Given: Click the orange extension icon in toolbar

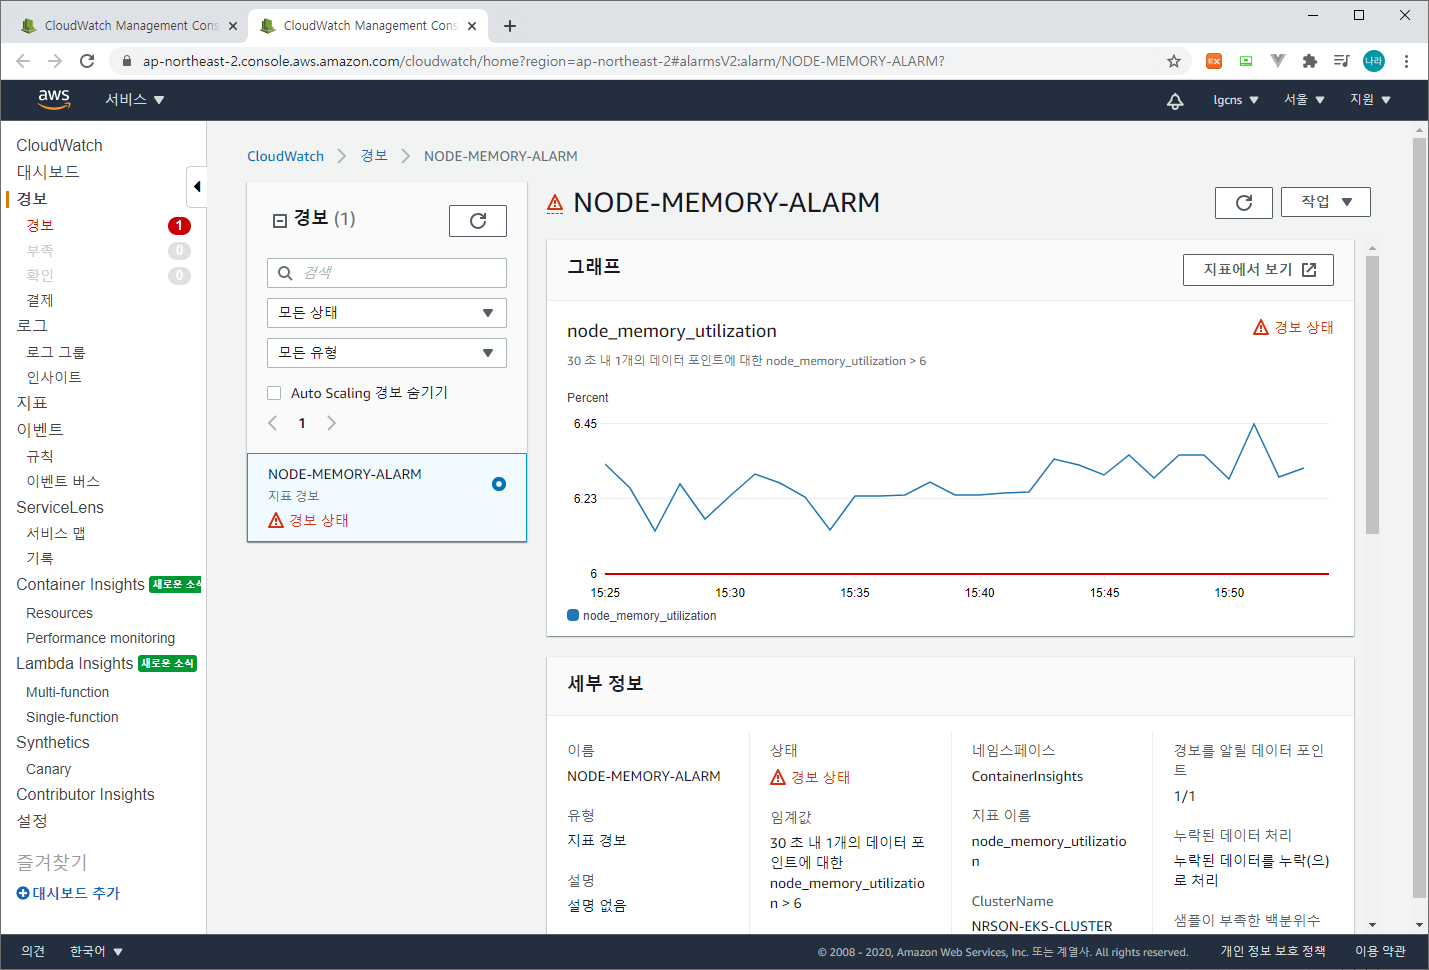Looking at the screenshot, I should coord(1214,61).
